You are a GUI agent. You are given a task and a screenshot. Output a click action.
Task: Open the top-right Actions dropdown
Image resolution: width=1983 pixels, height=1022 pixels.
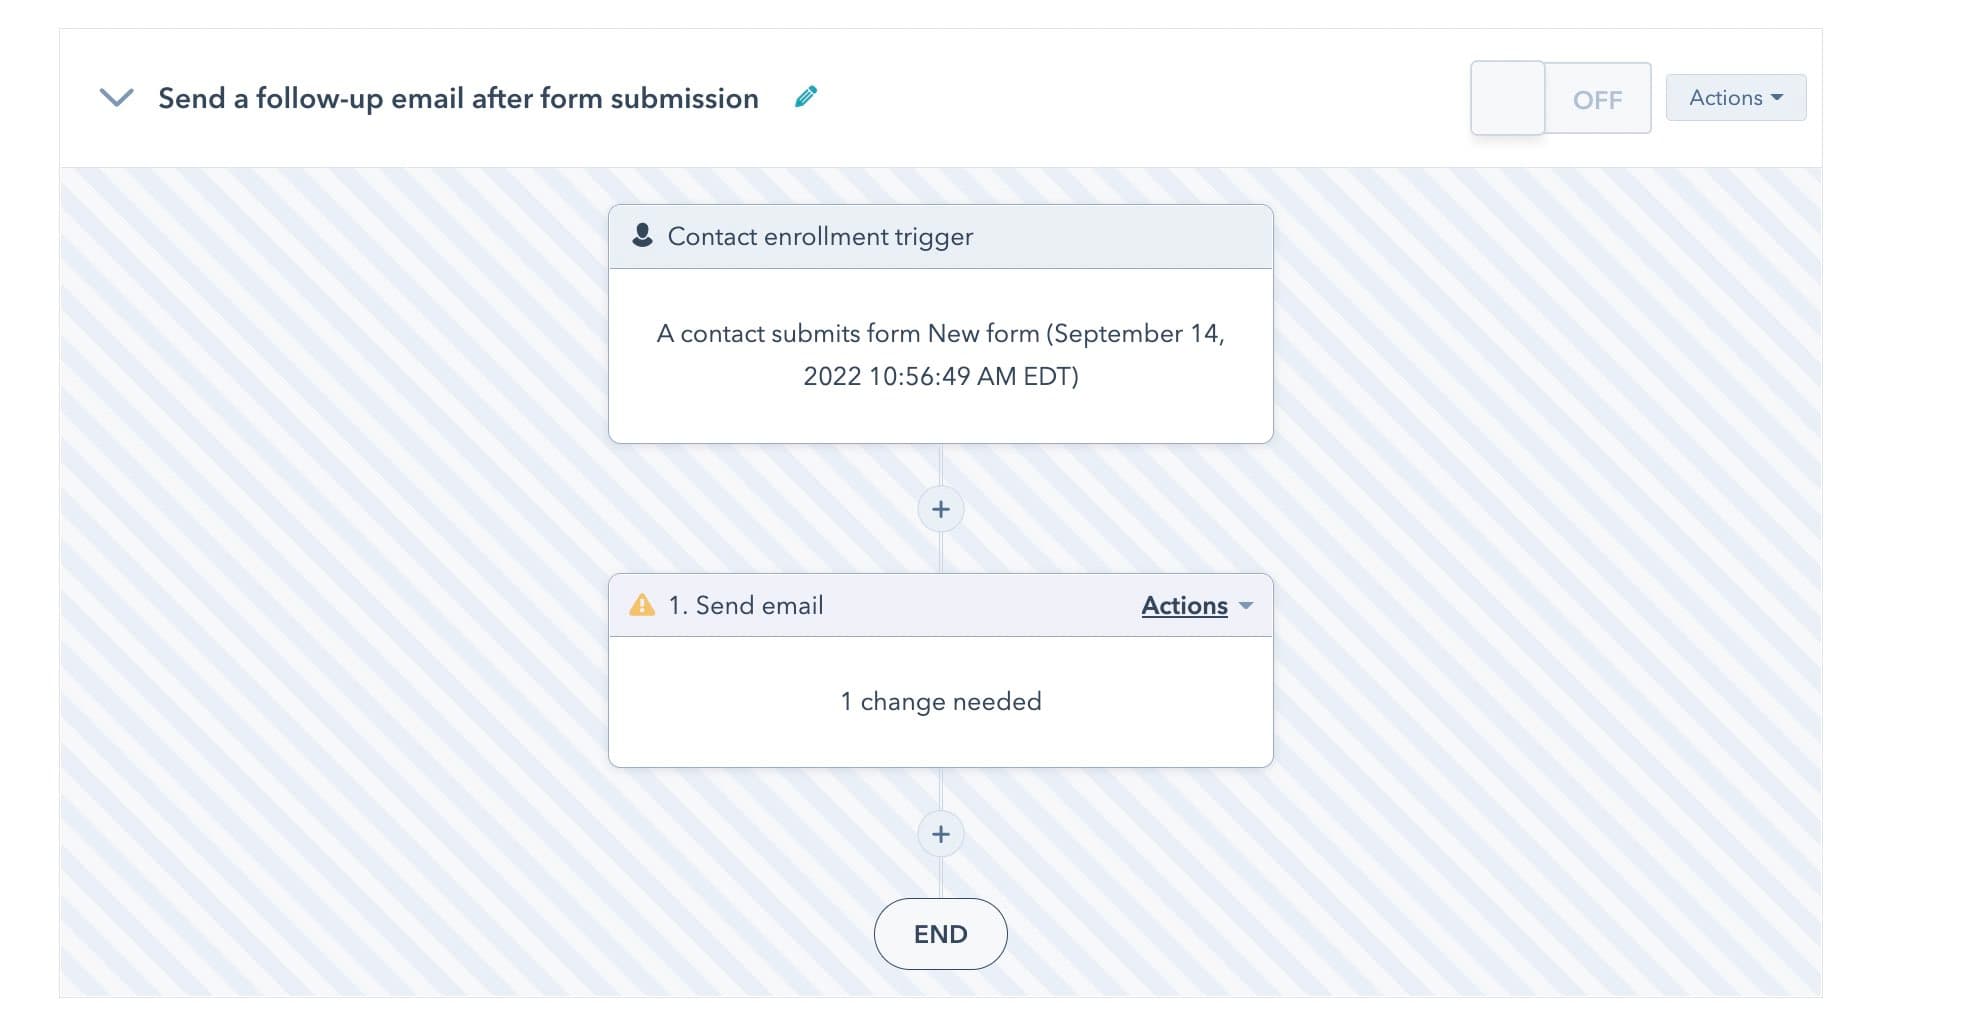[x=1736, y=98]
